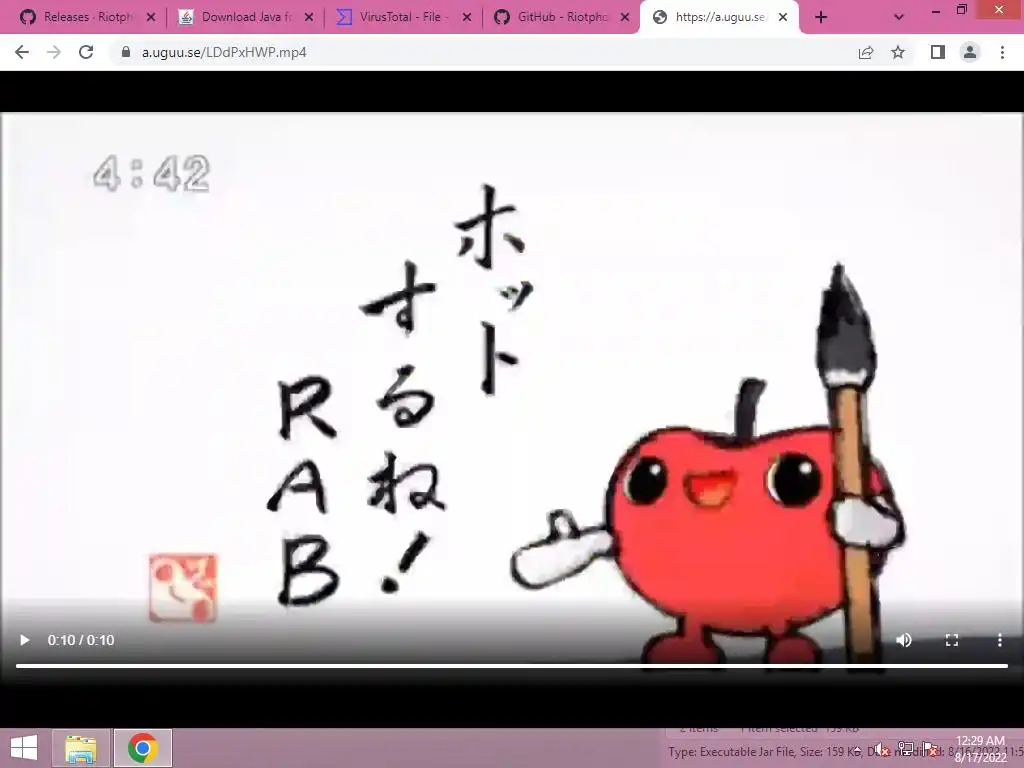The image size is (1024, 768).
Task: Bookmark this page with the star
Action: (898, 52)
